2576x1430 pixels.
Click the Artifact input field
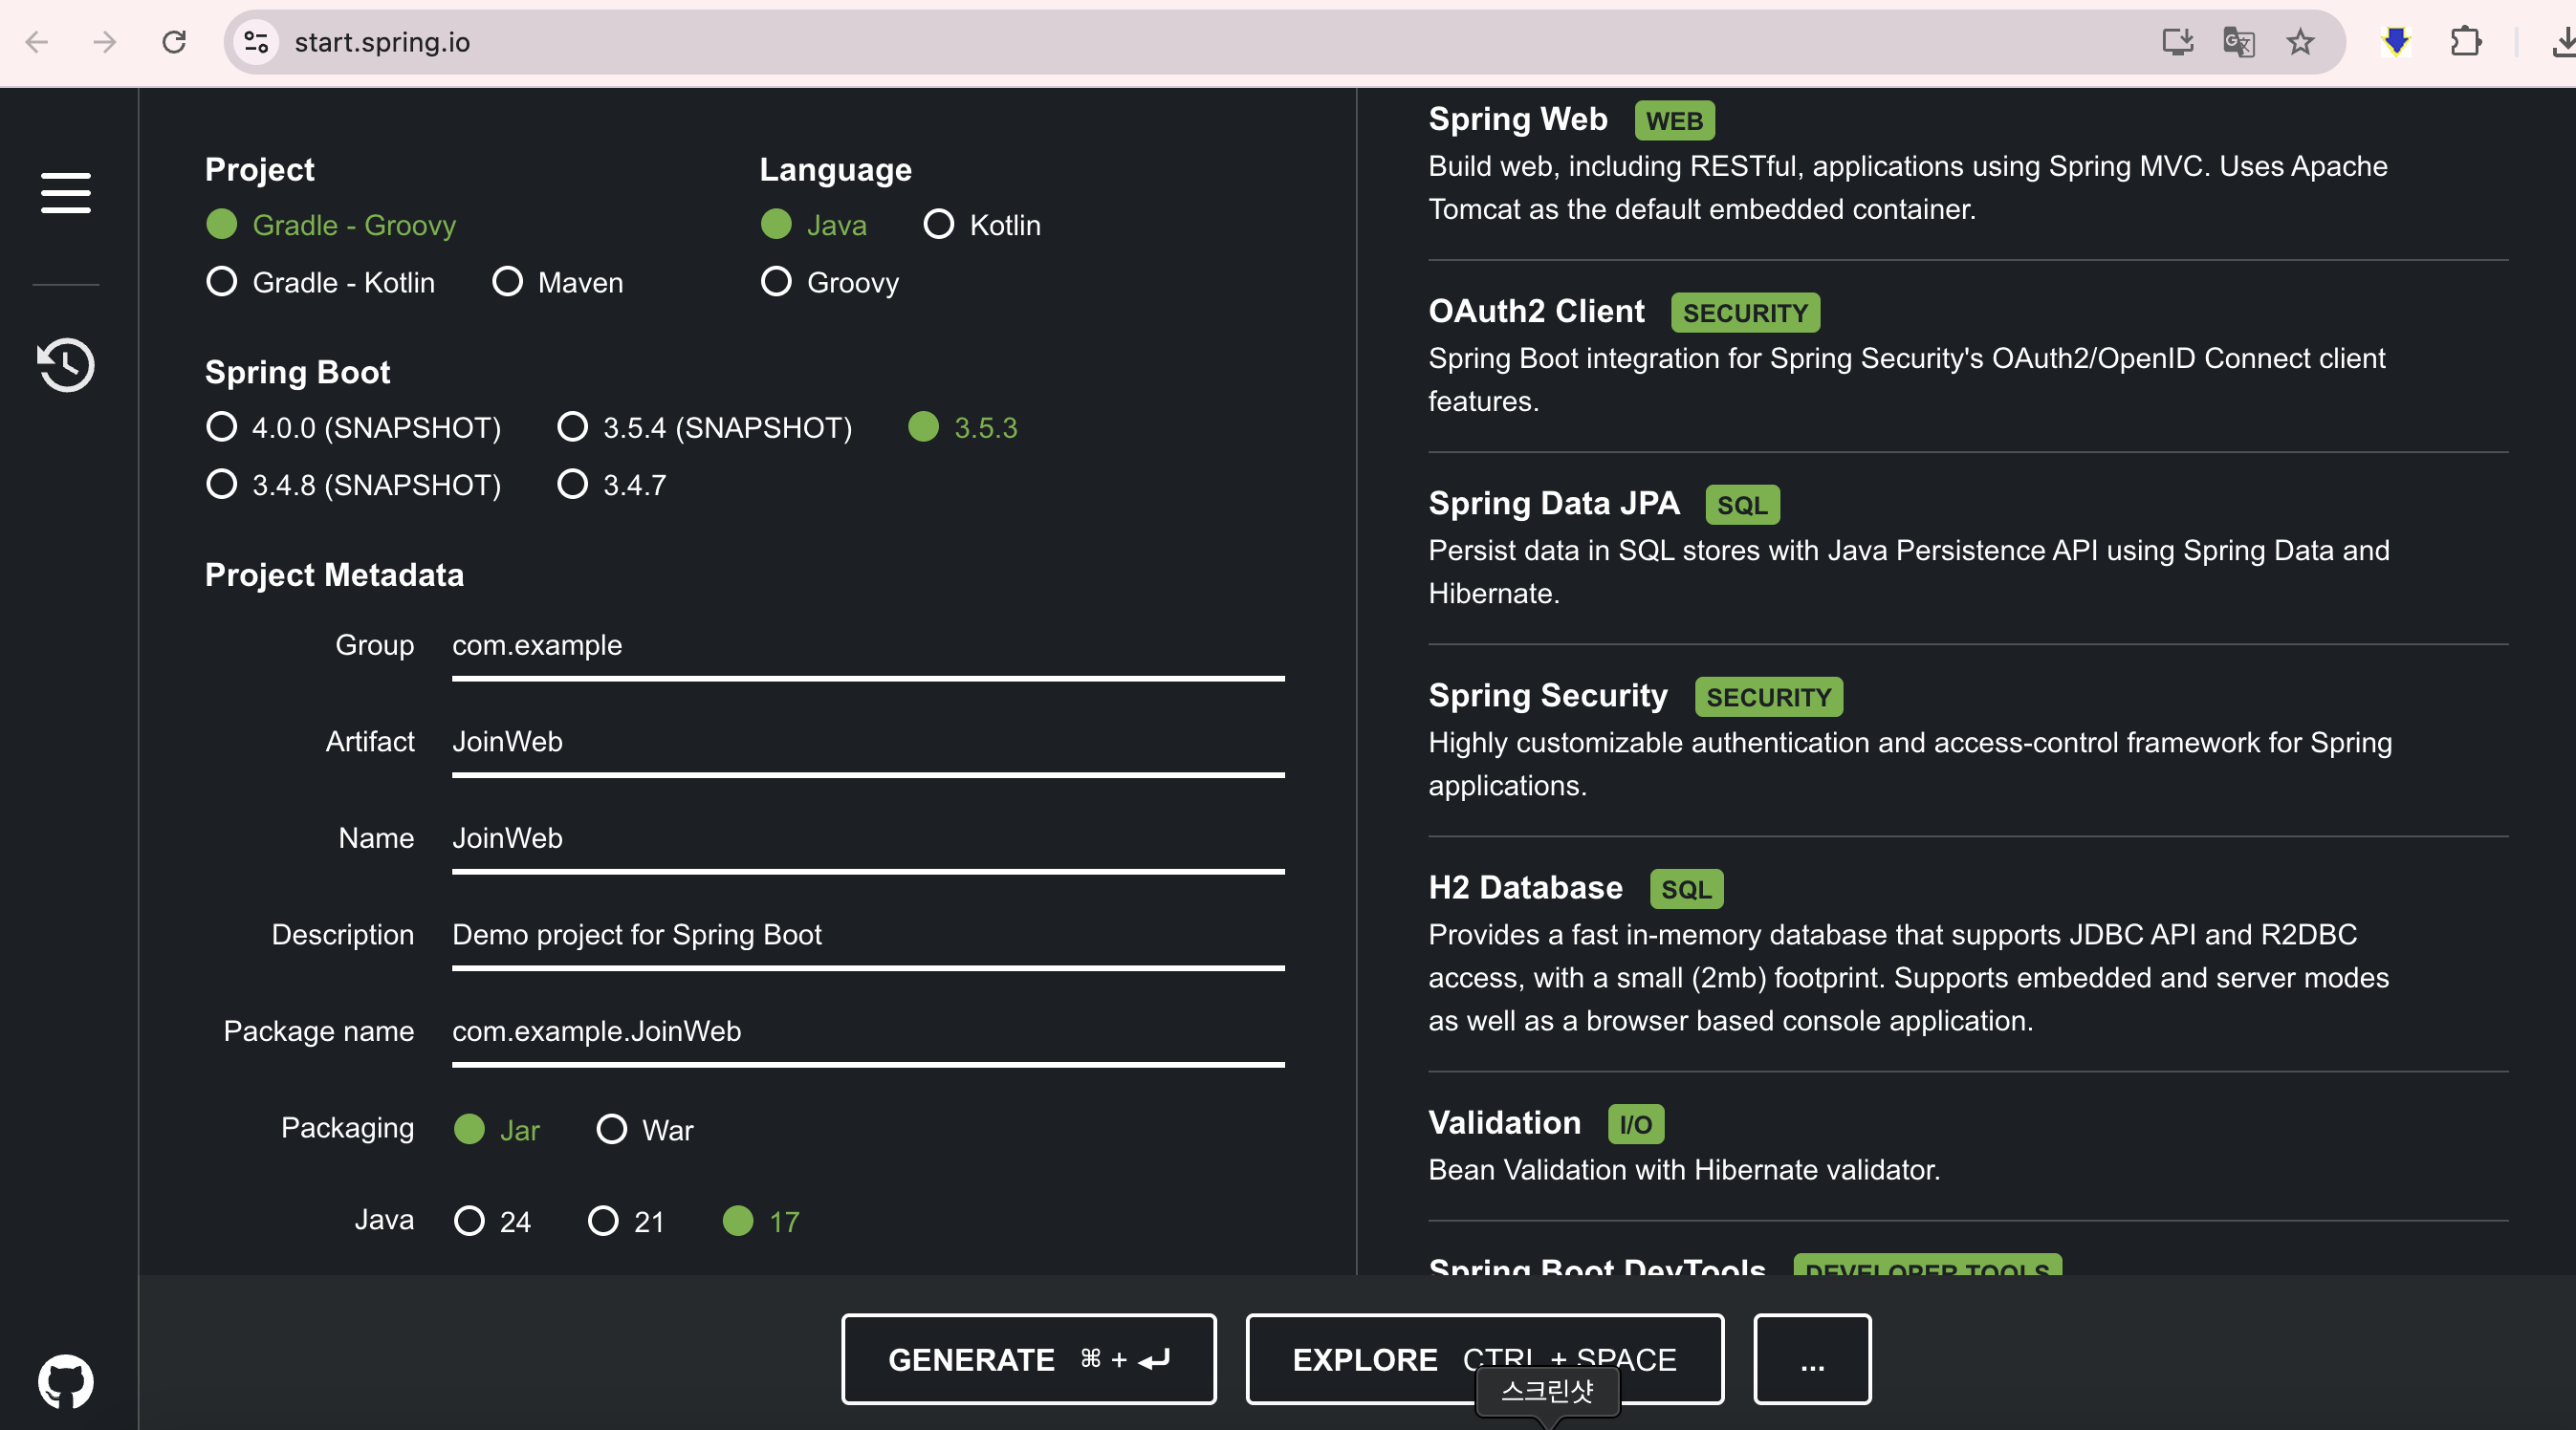(867, 742)
